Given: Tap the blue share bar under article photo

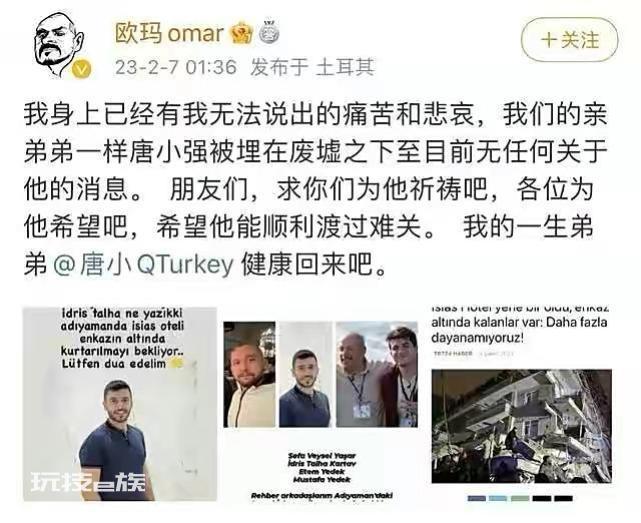Looking at the screenshot, I should 477,498.
